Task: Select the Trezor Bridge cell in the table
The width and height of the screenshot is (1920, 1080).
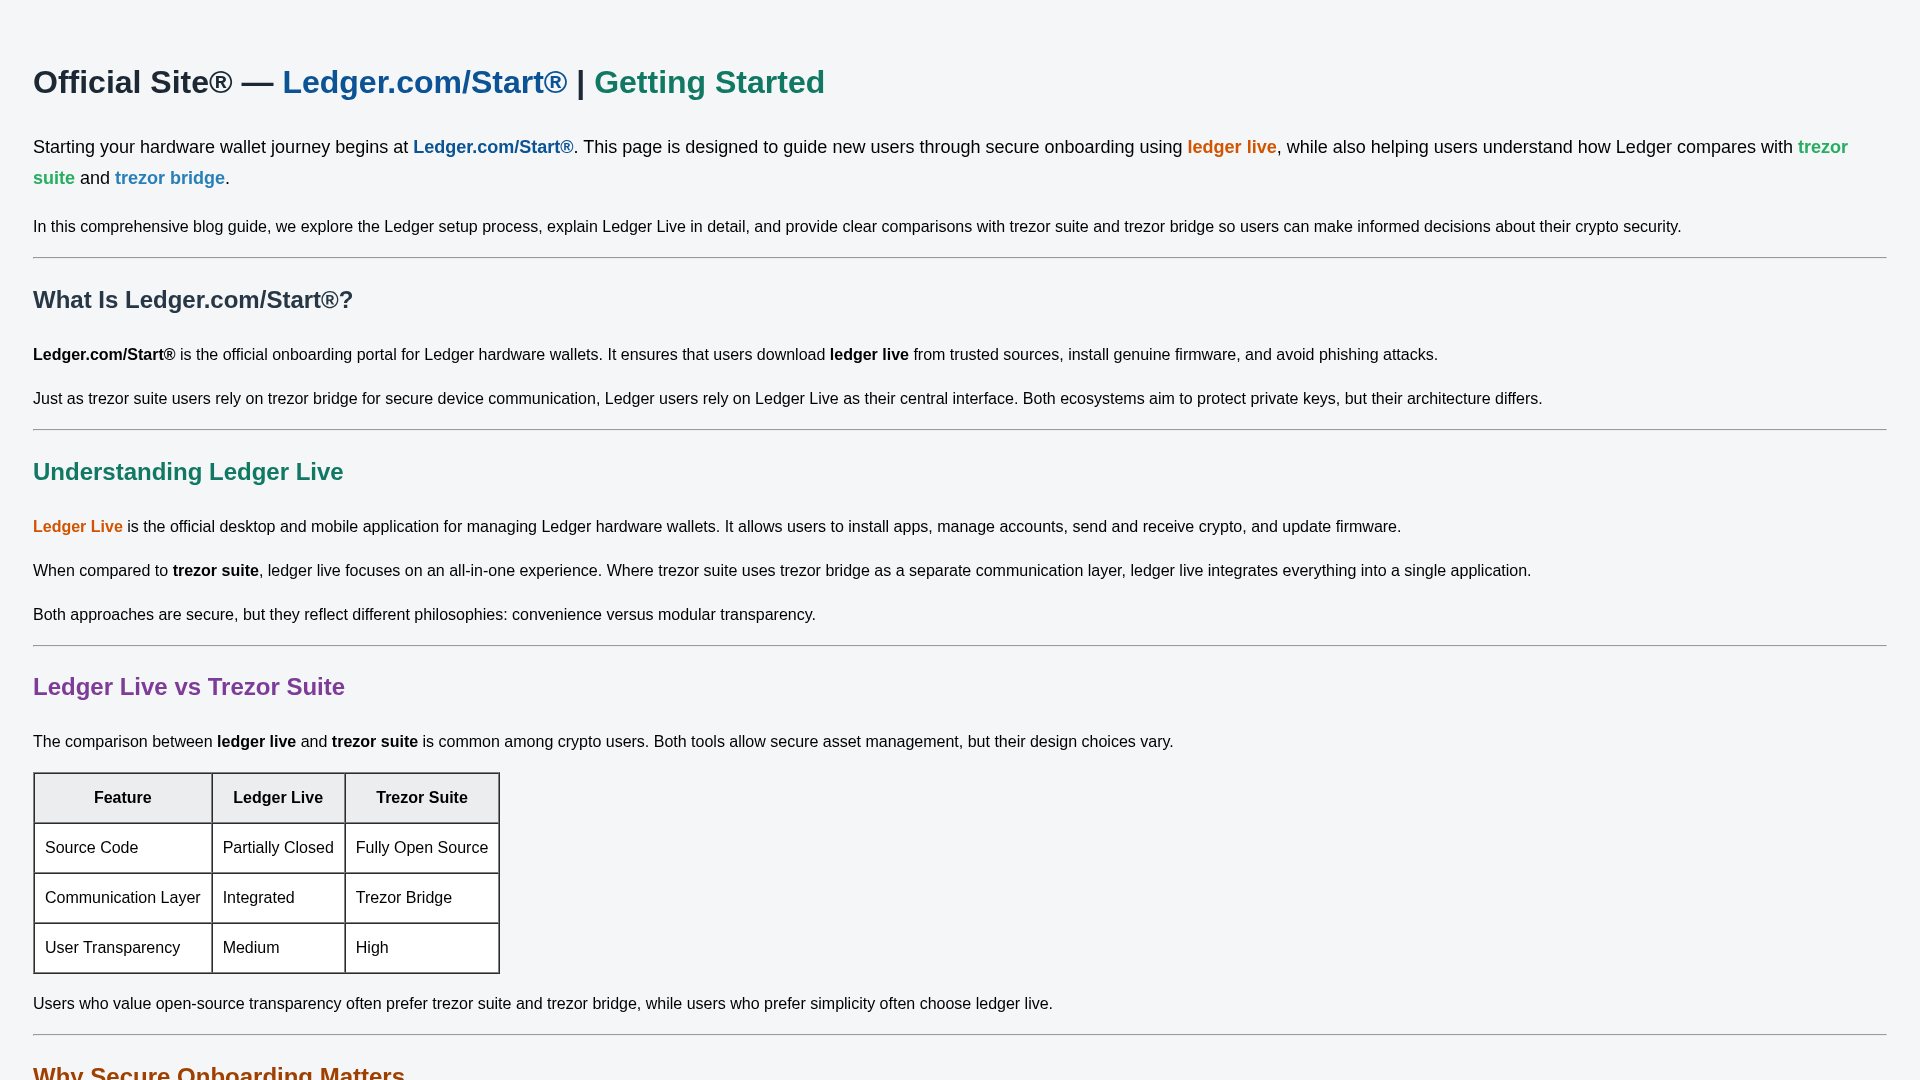Action: tap(403, 897)
